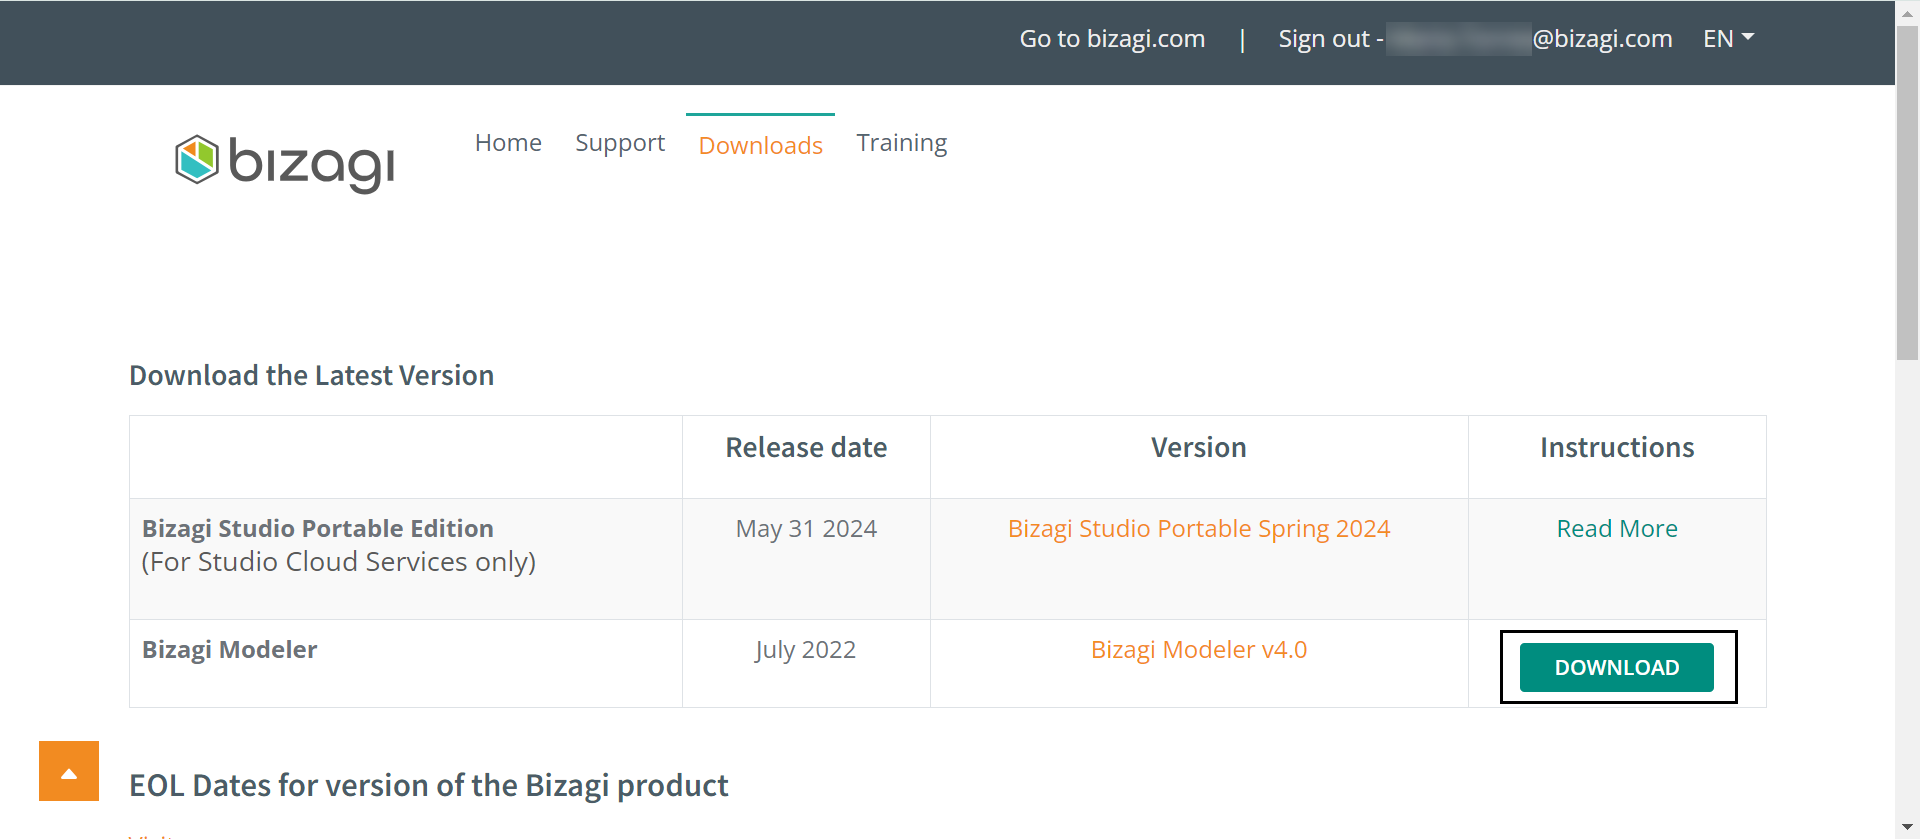Click the 'Bizagi Modeler' row name

(229, 649)
